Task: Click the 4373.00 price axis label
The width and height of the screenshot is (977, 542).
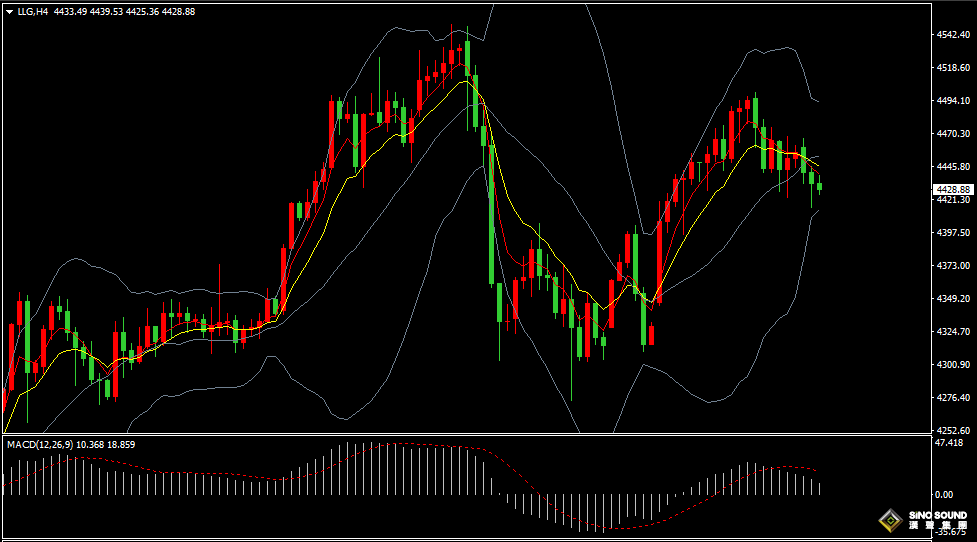Action: [x=953, y=265]
